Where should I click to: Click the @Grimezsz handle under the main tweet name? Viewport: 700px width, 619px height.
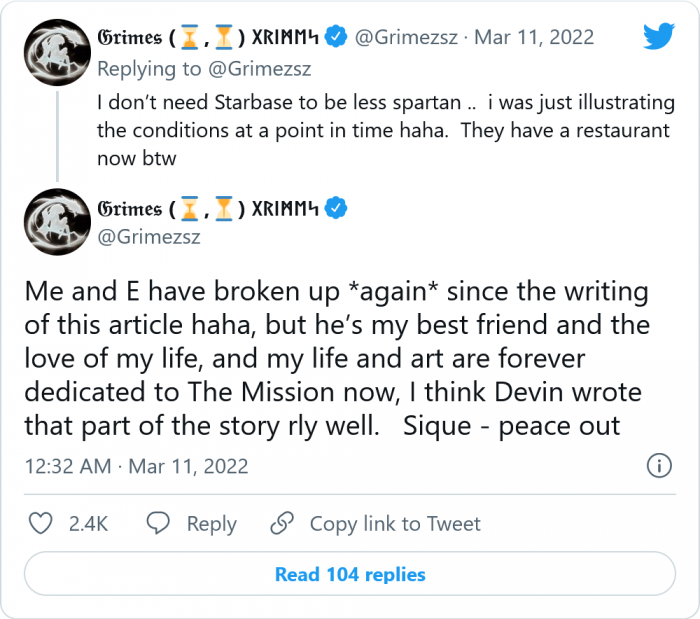(x=148, y=239)
